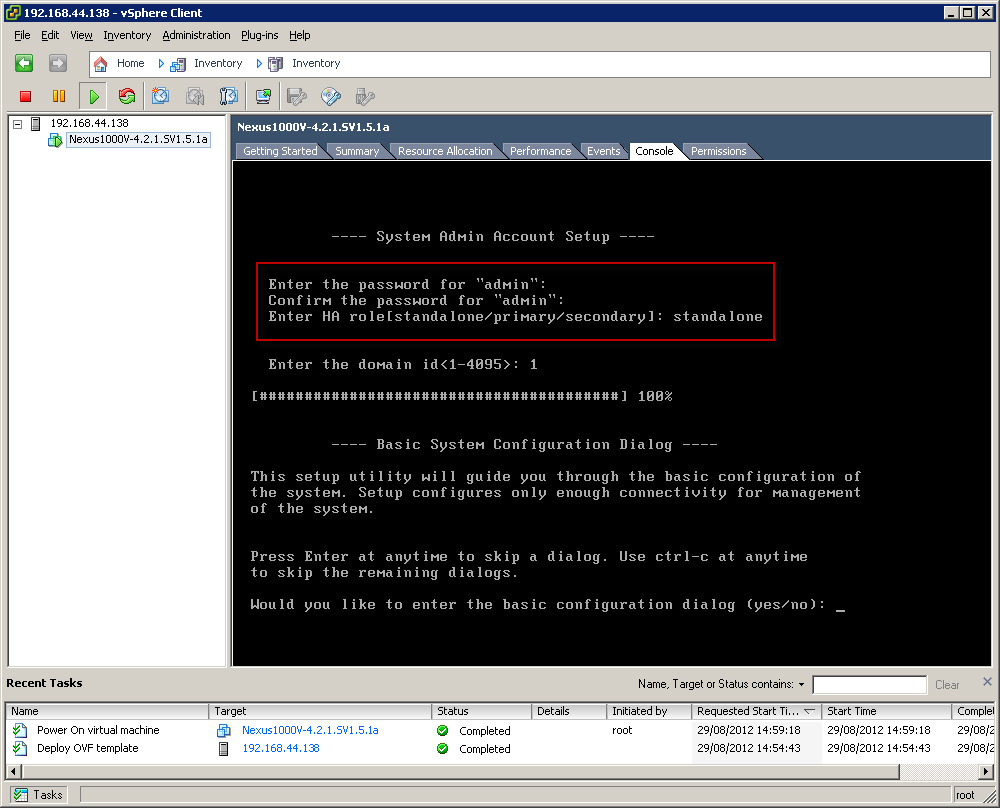This screenshot has height=808, width=1000.
Task: Launch the virtual machine console icon
Action: tap(263, 96)
